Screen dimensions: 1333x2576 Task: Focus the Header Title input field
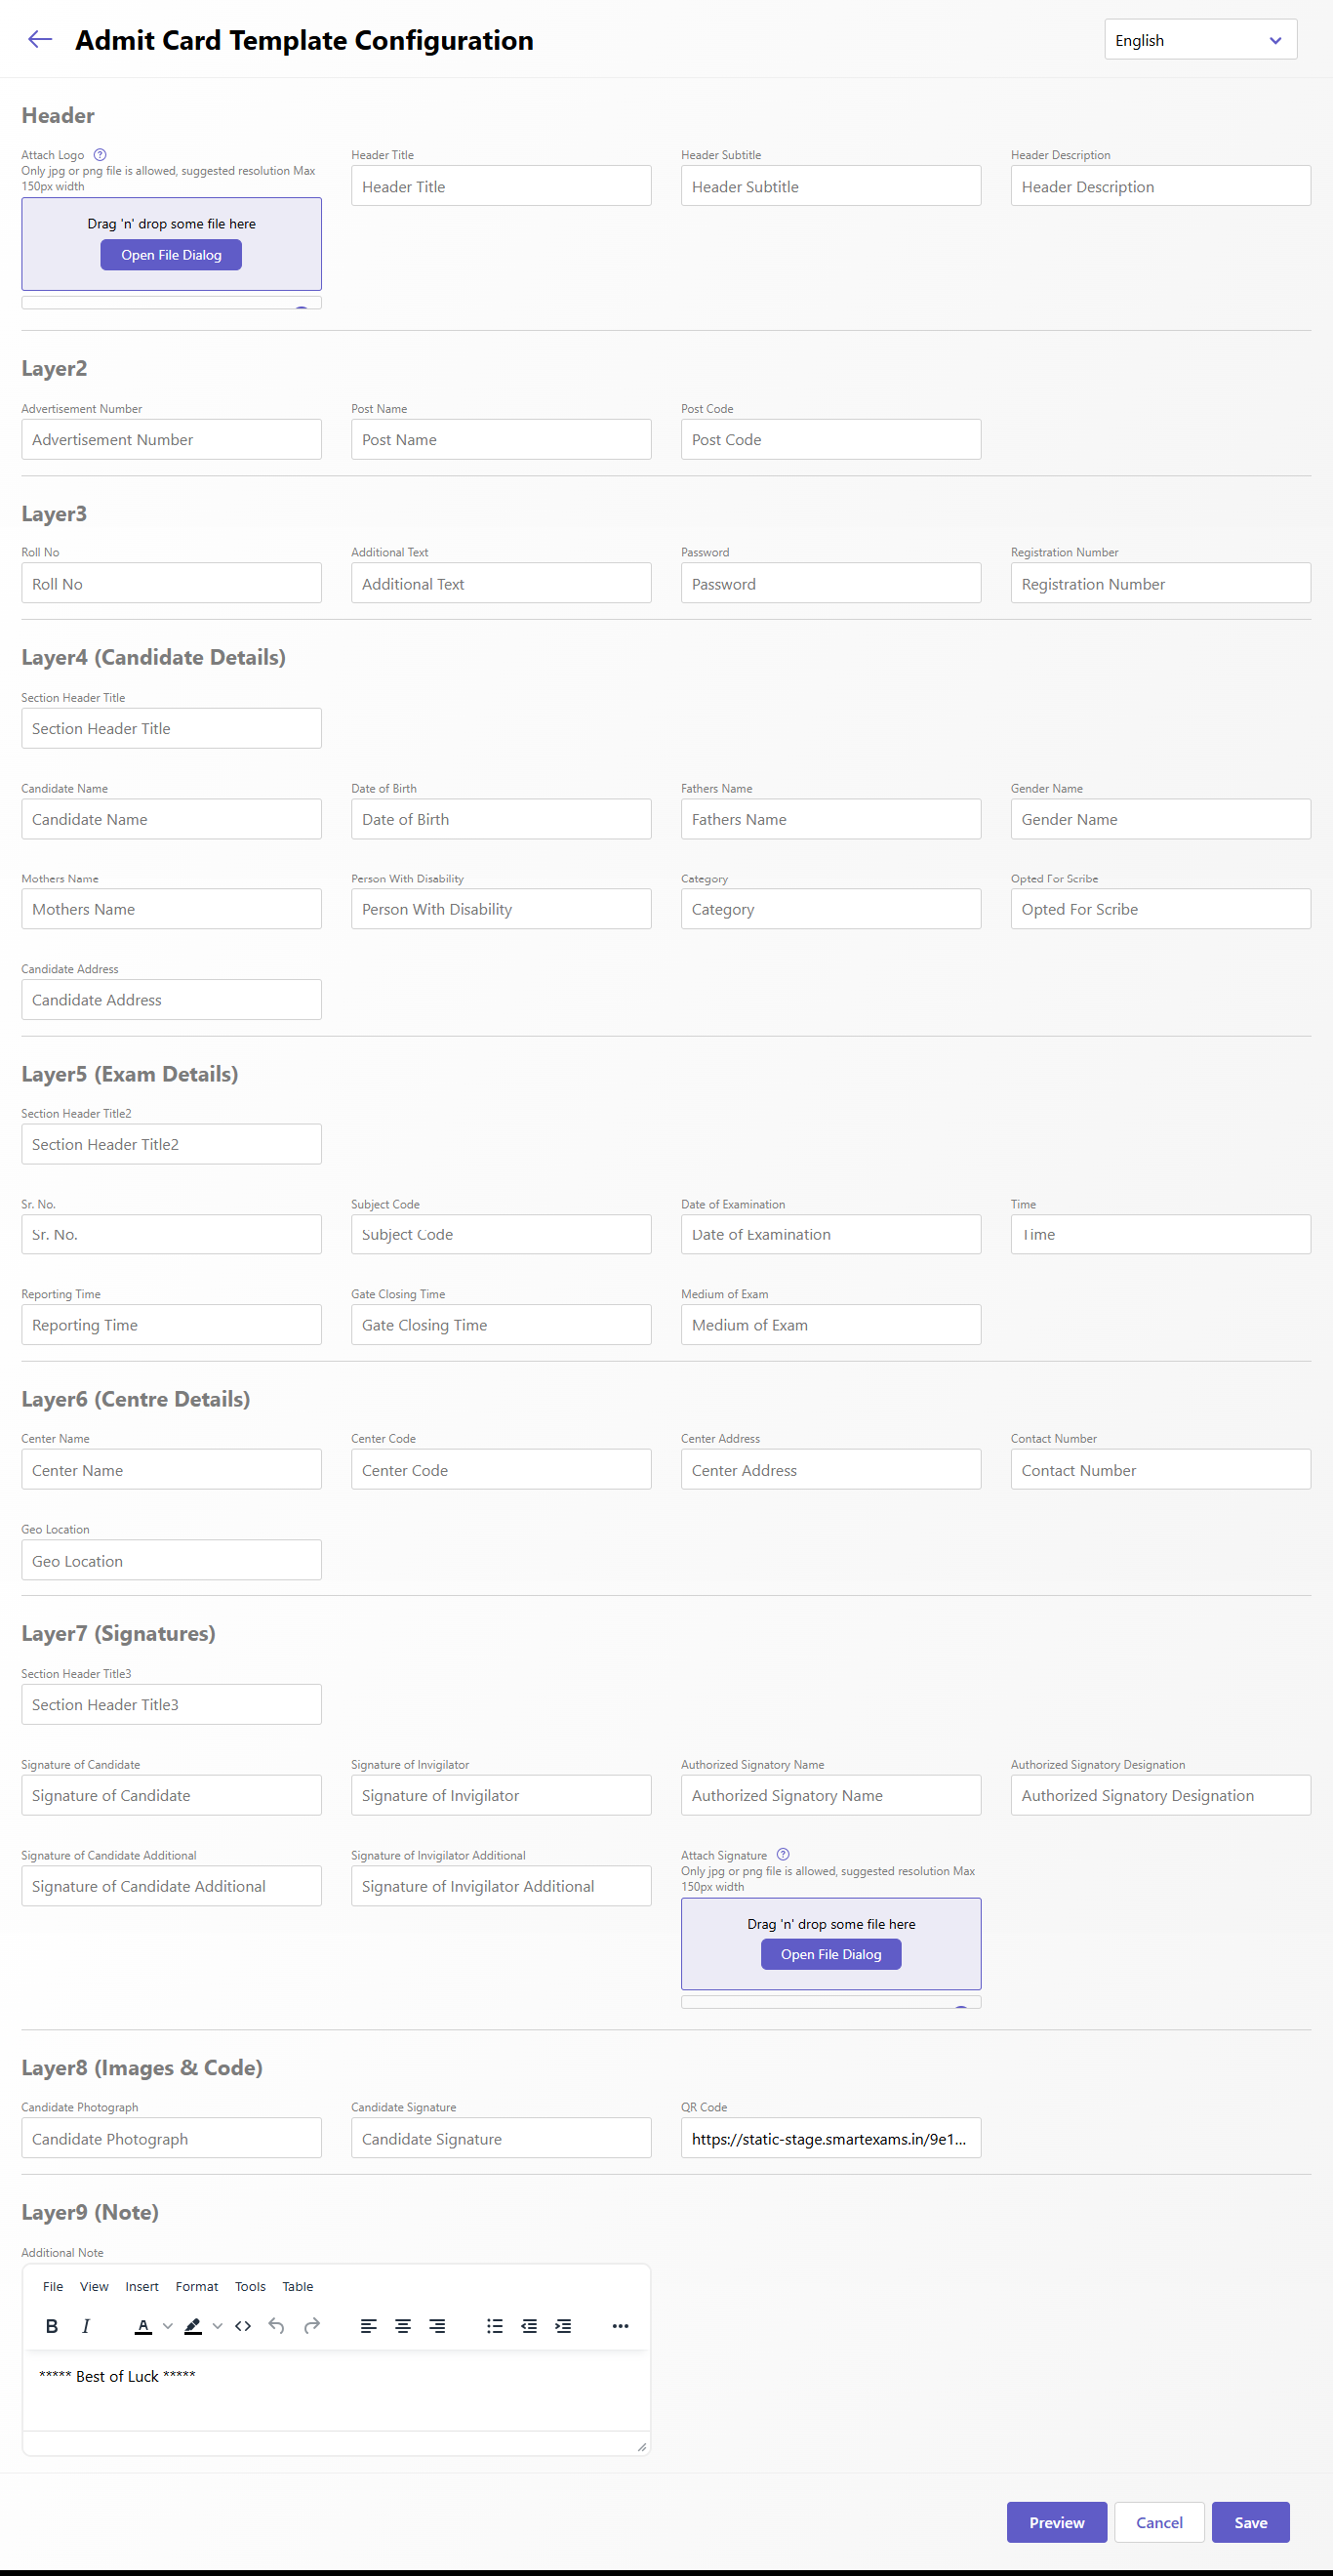501,186
